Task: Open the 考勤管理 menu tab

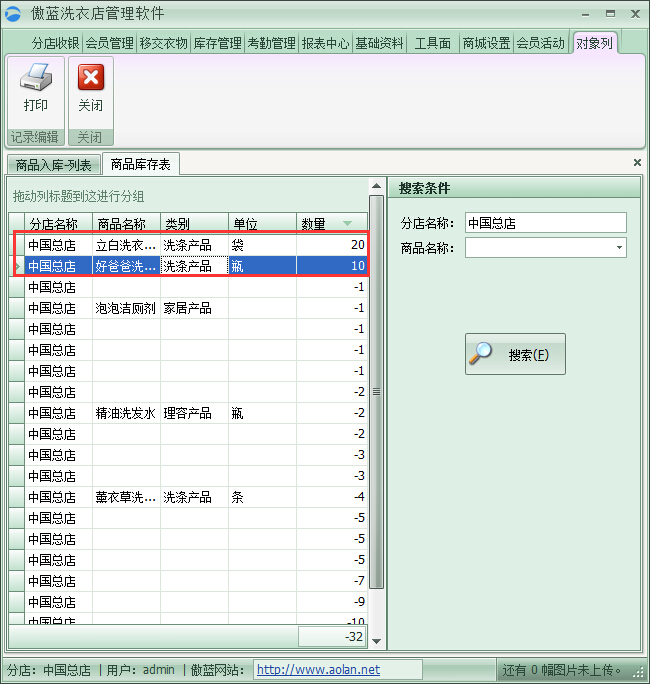Action: 272,43
